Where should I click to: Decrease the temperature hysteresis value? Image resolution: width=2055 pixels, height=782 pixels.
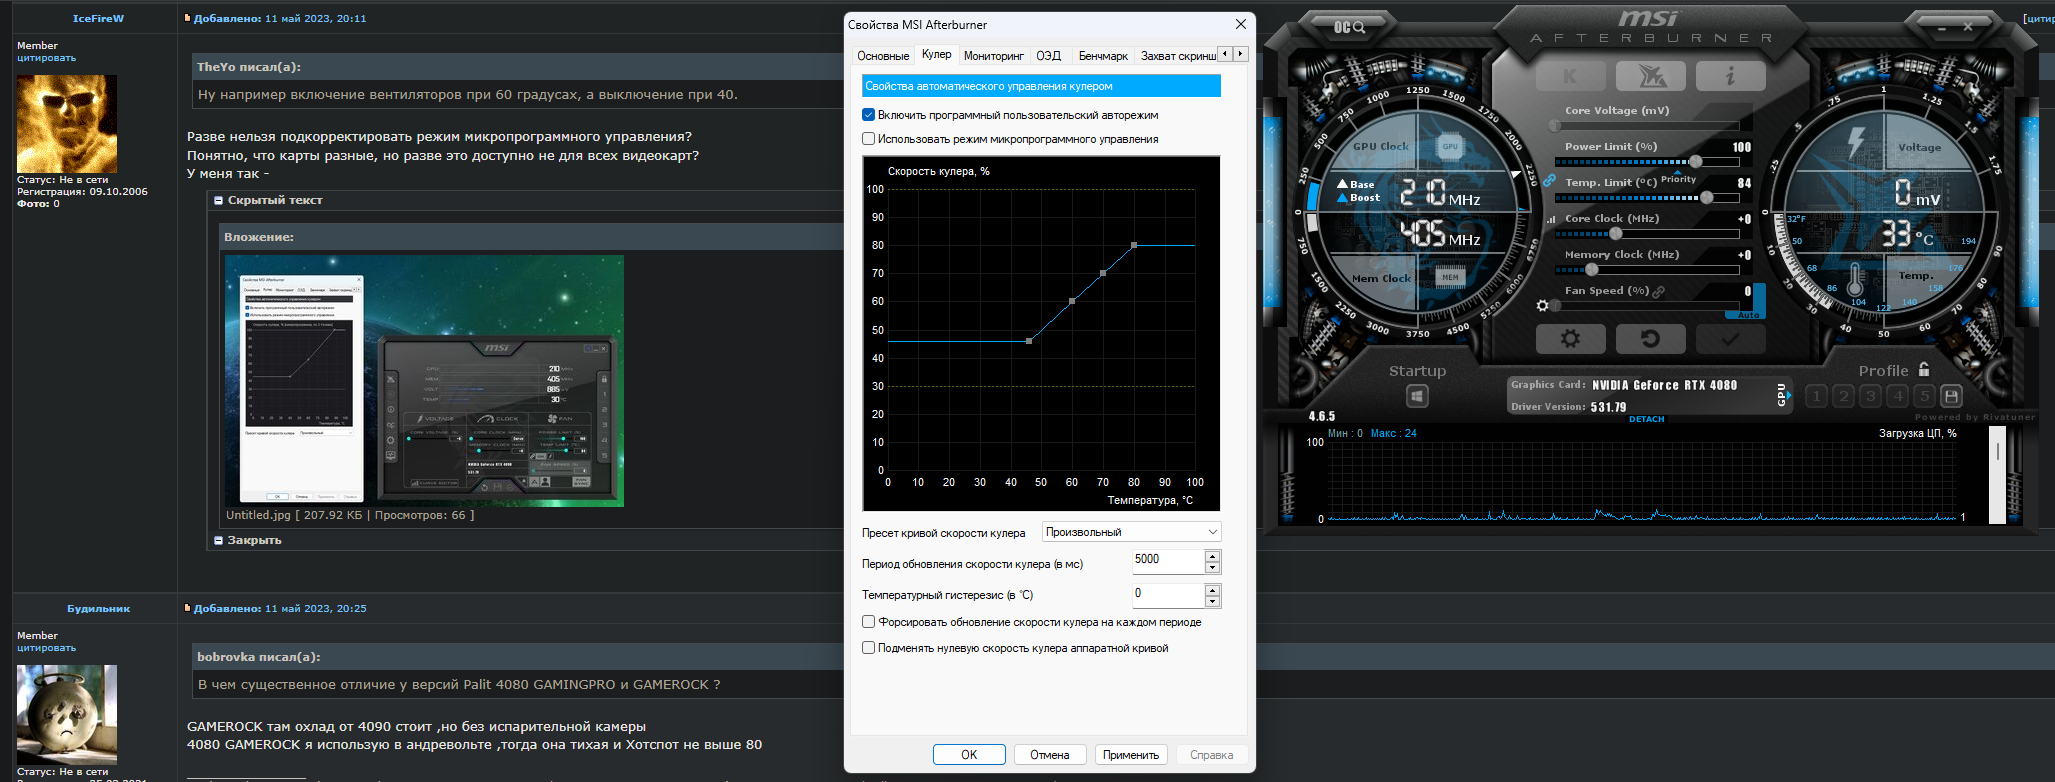click(1213, 602)
